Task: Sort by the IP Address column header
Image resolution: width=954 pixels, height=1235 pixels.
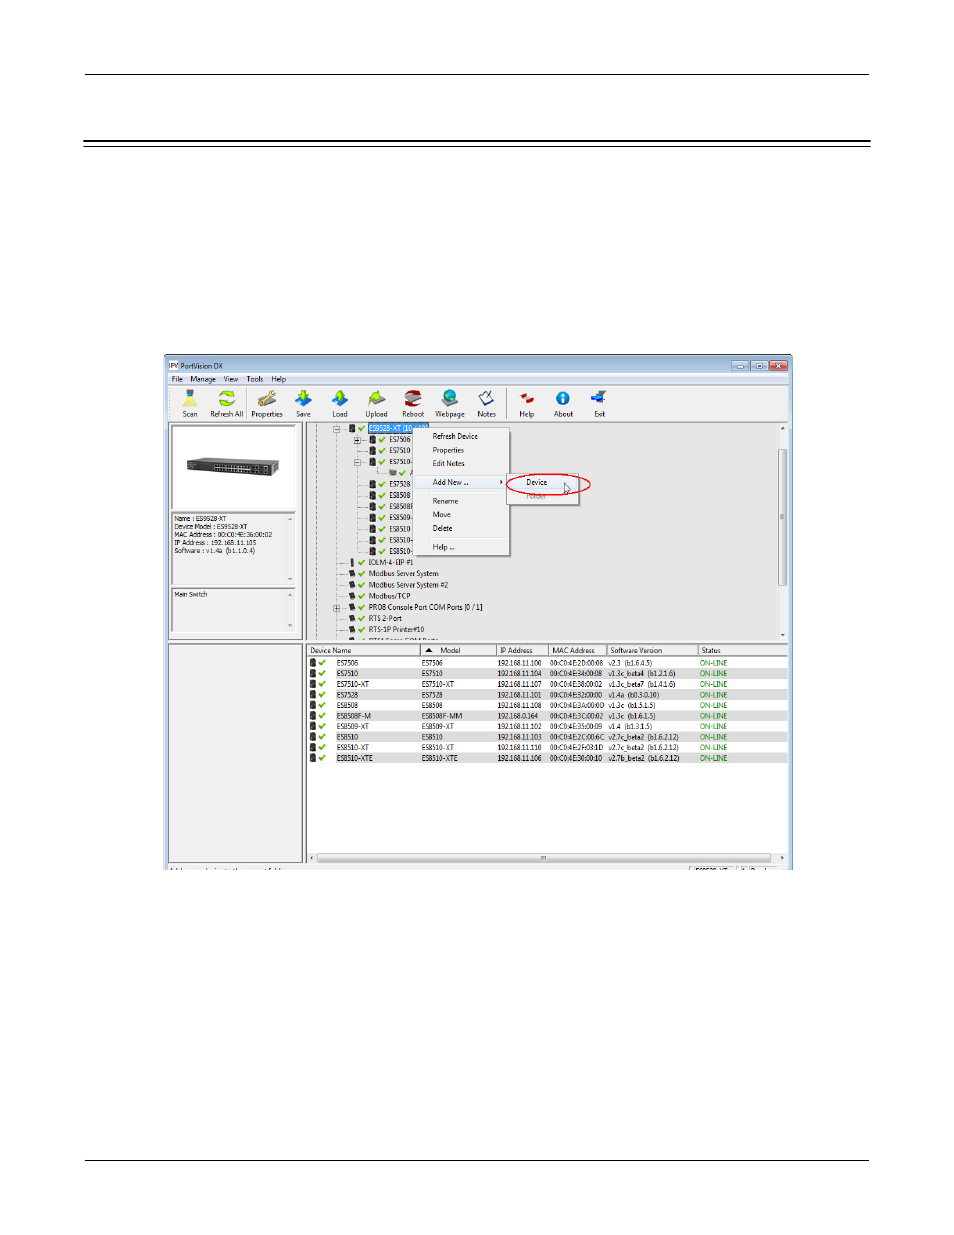Action: pyautogui.click(x=522, y=650)
